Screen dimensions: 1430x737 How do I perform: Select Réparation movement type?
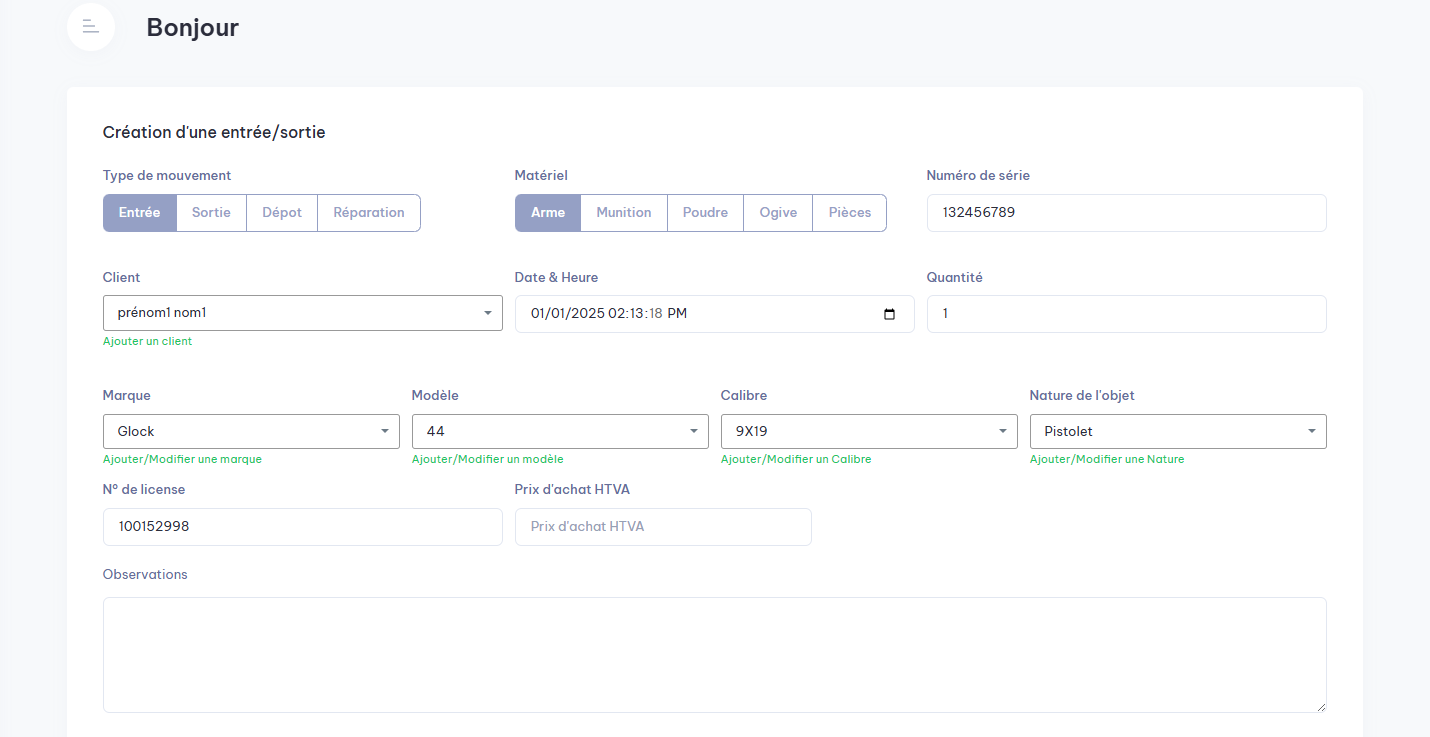[x=368, y=213]
